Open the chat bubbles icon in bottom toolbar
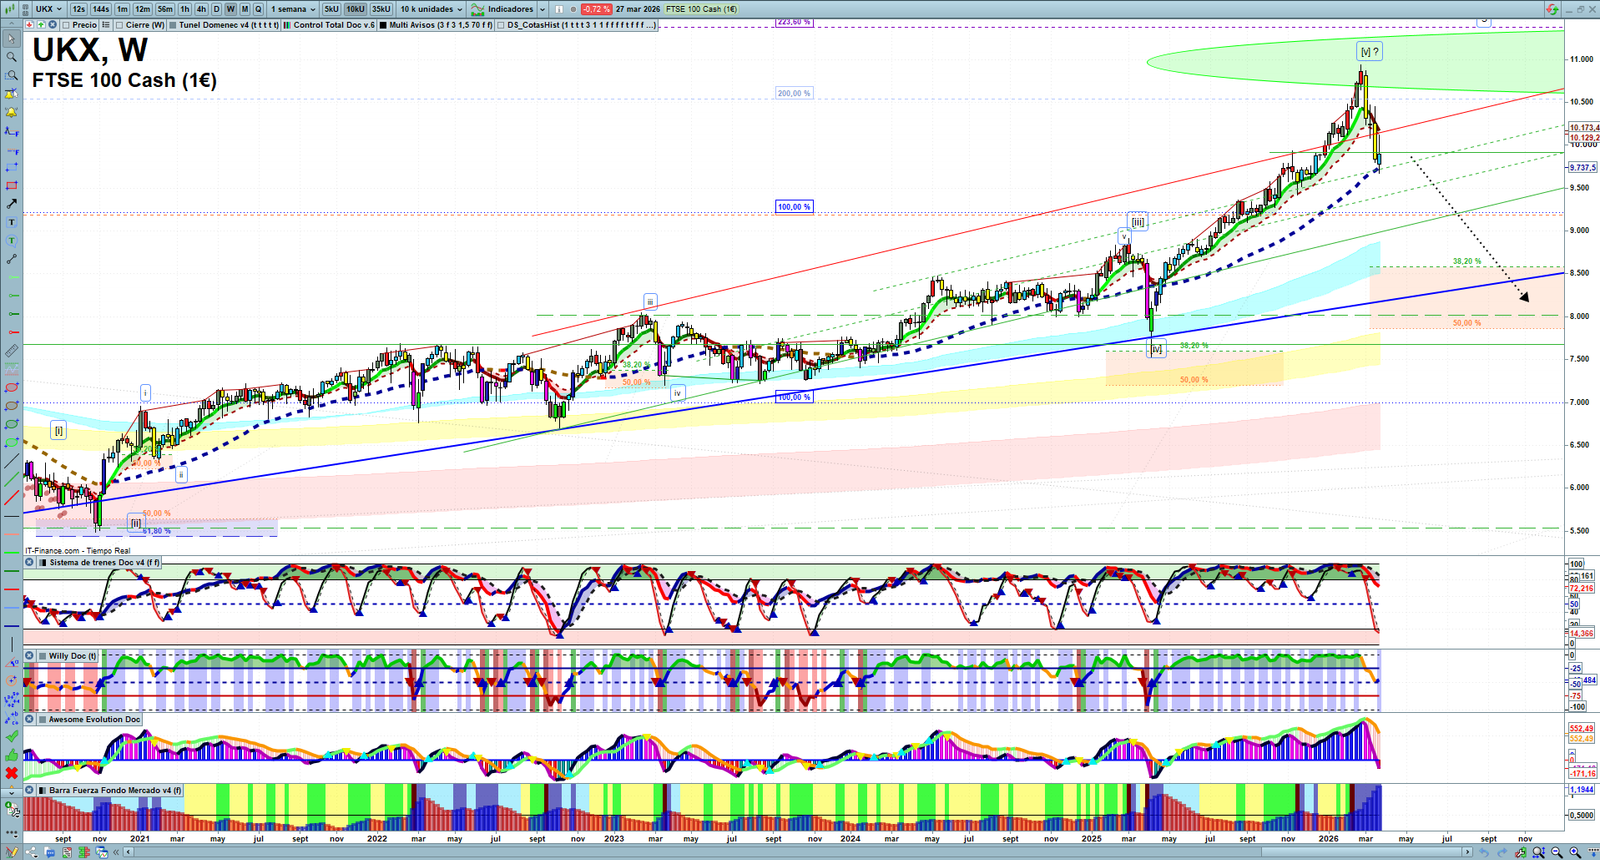The image size is (1600, 860). tap(49, 853)
